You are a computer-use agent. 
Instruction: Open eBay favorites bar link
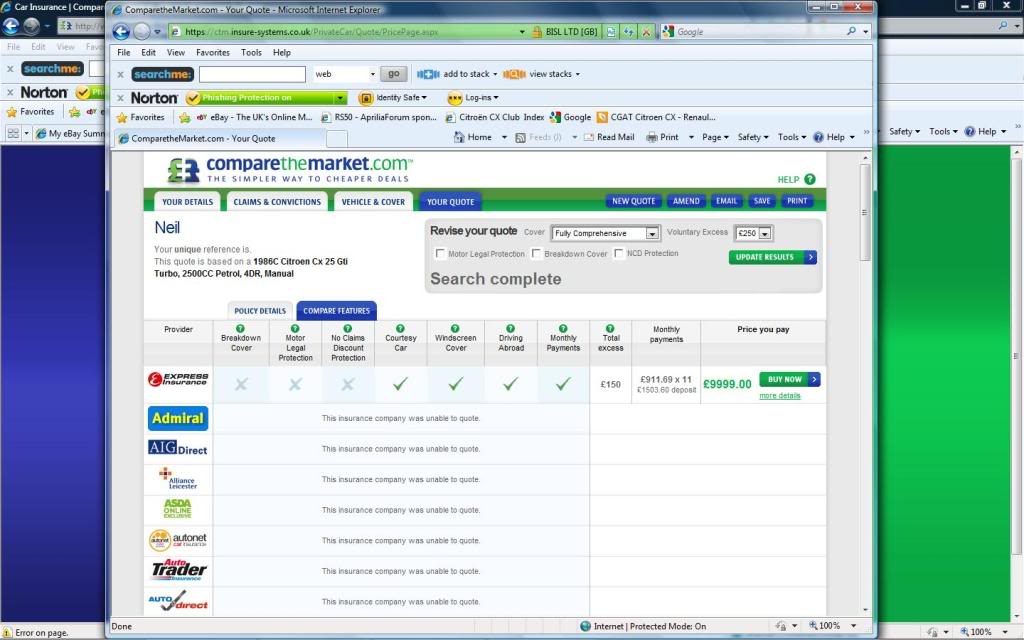(x=254, y=118)
